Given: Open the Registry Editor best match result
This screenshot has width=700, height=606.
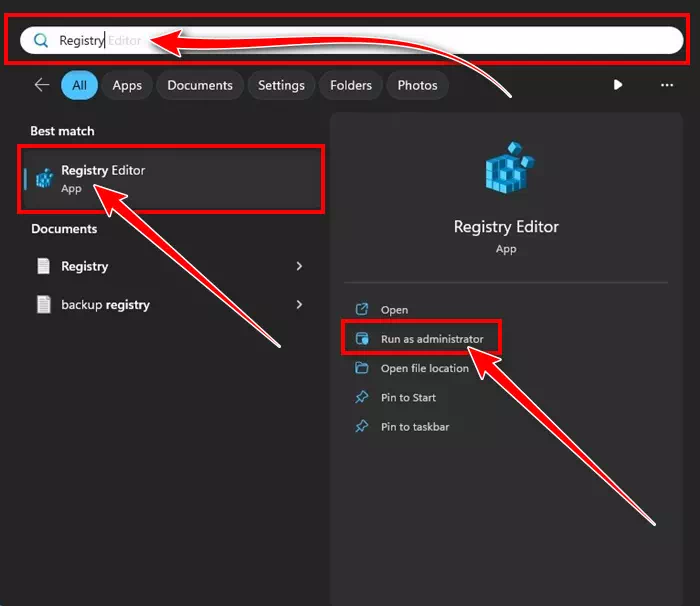Looking at the screenshot, I should click(171, 179).
